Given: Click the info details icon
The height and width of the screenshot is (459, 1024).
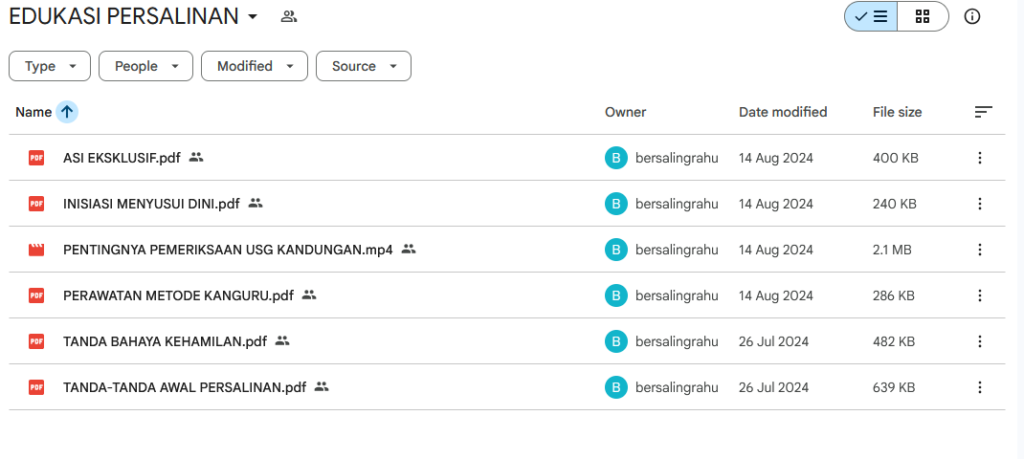Looking at the screenshot, I should tap(972, 17).
